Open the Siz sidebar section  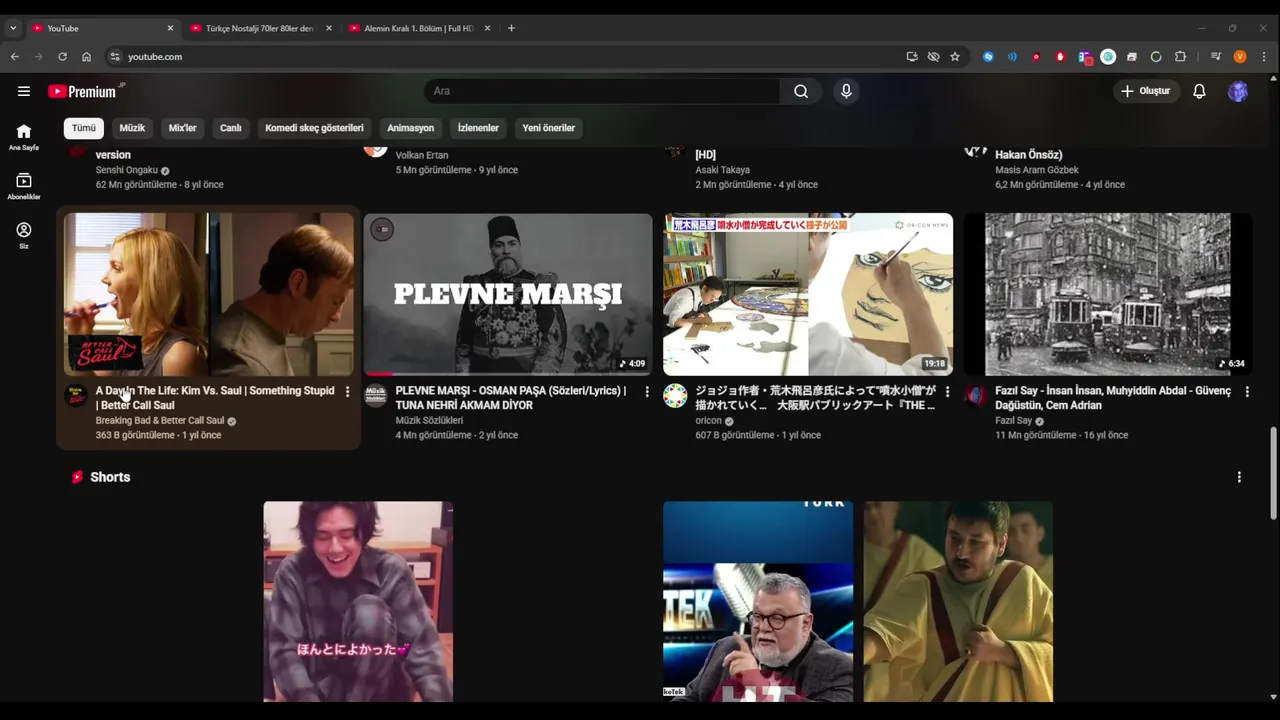point(24,236)
